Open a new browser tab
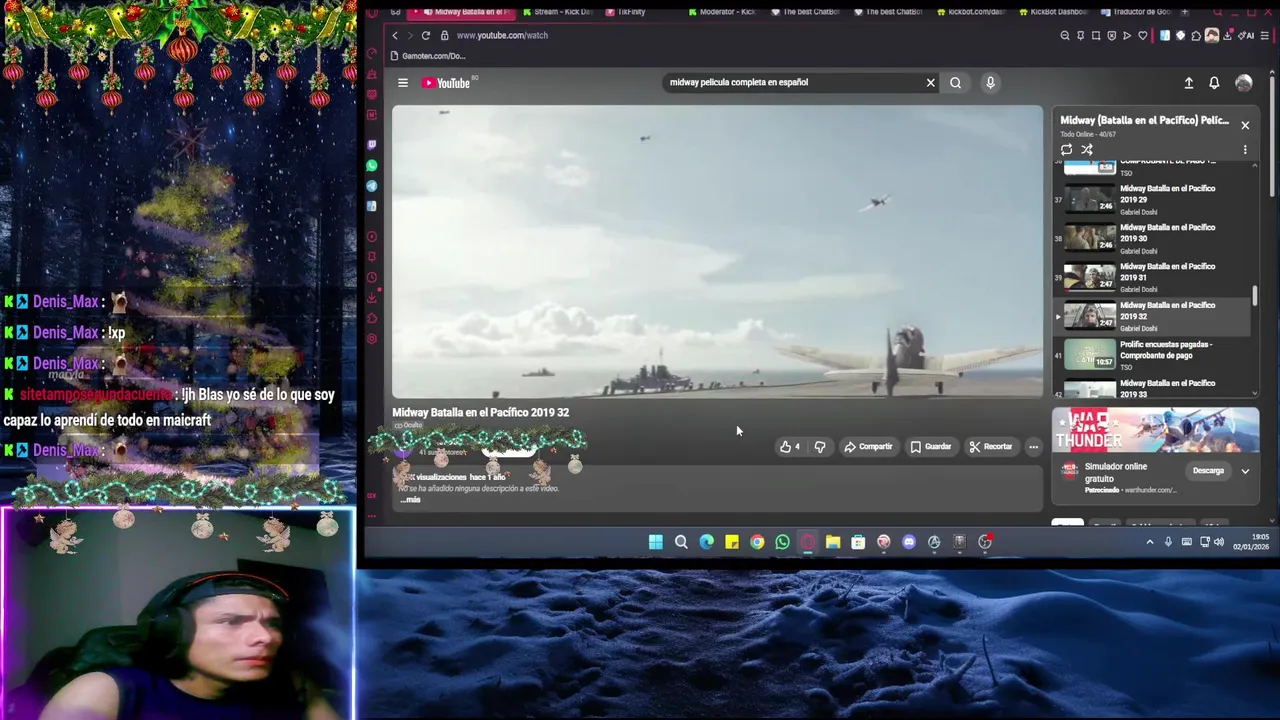The height and width of the screenshot is (720, 1280). 1185,12
